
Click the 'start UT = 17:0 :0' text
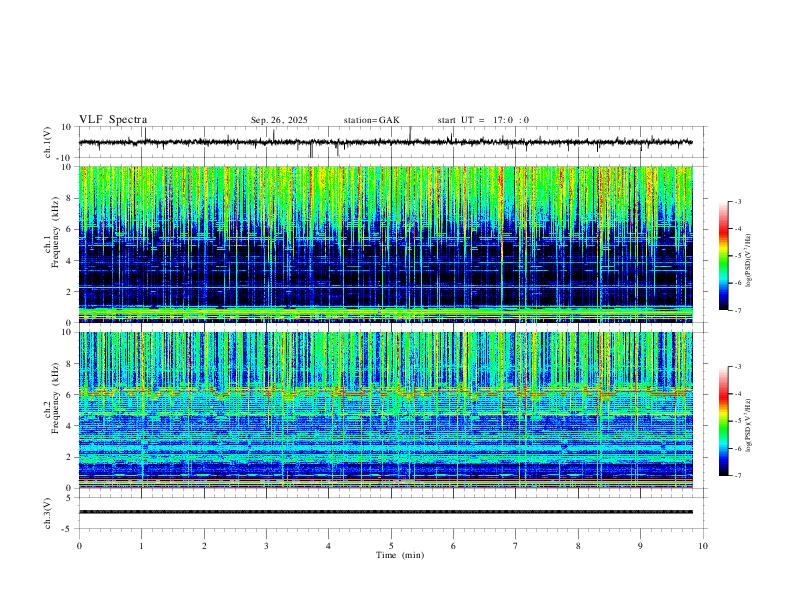(483, 120)
